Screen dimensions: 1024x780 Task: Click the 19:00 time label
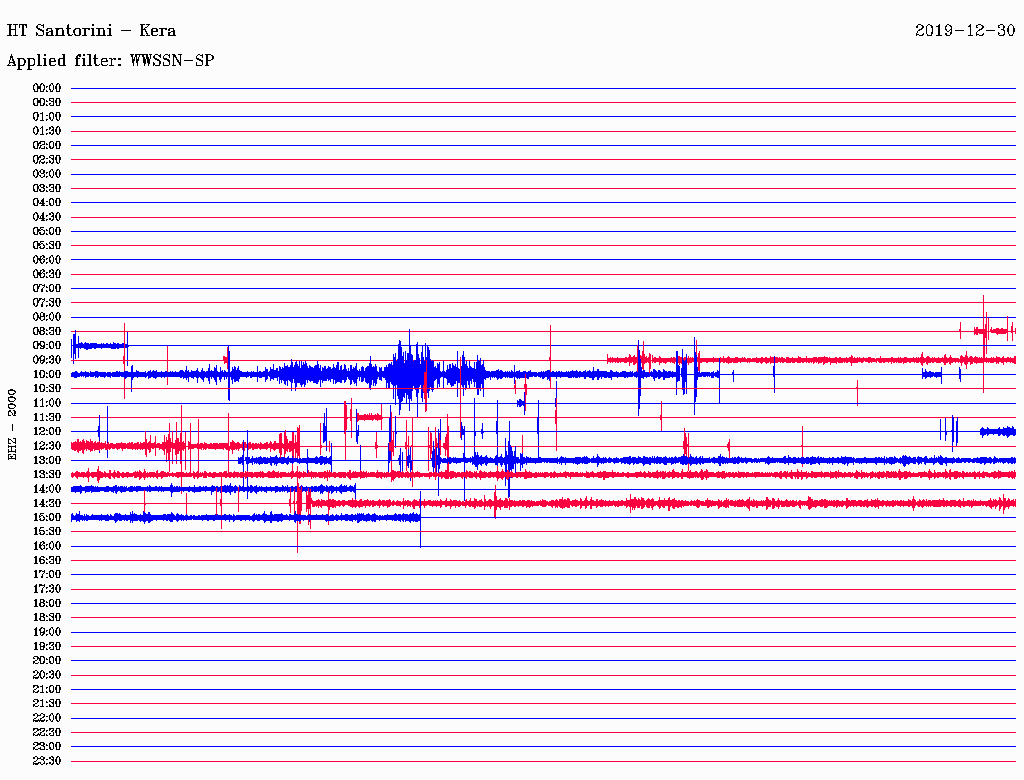(x=47, y=632)
